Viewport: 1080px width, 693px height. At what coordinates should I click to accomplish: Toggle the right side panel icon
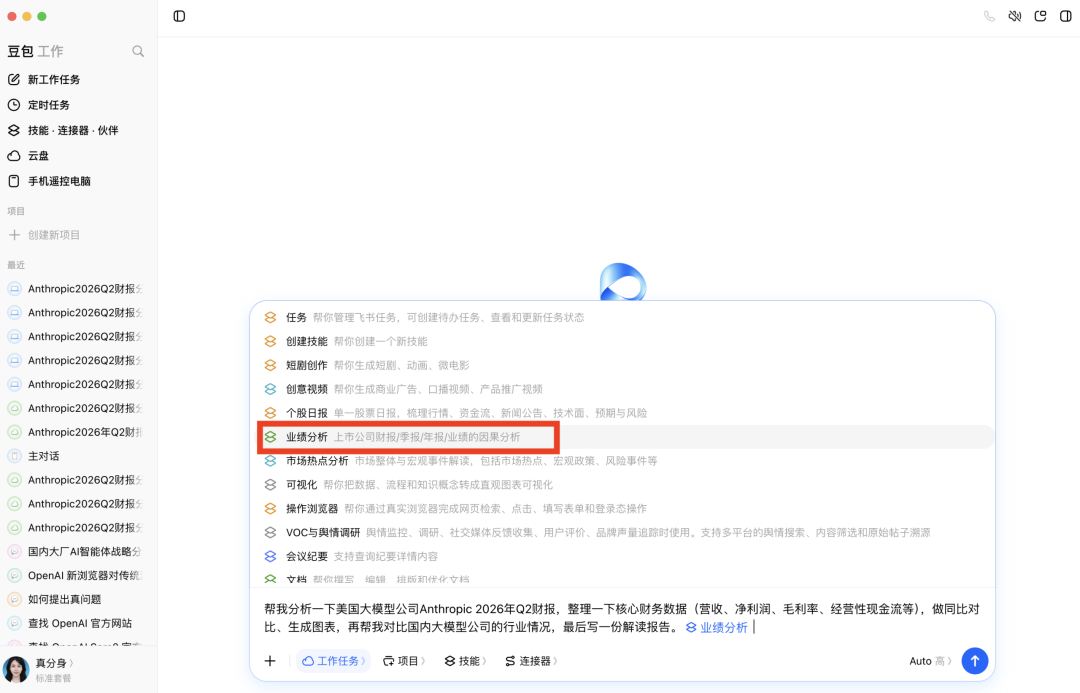(1066, 16)
